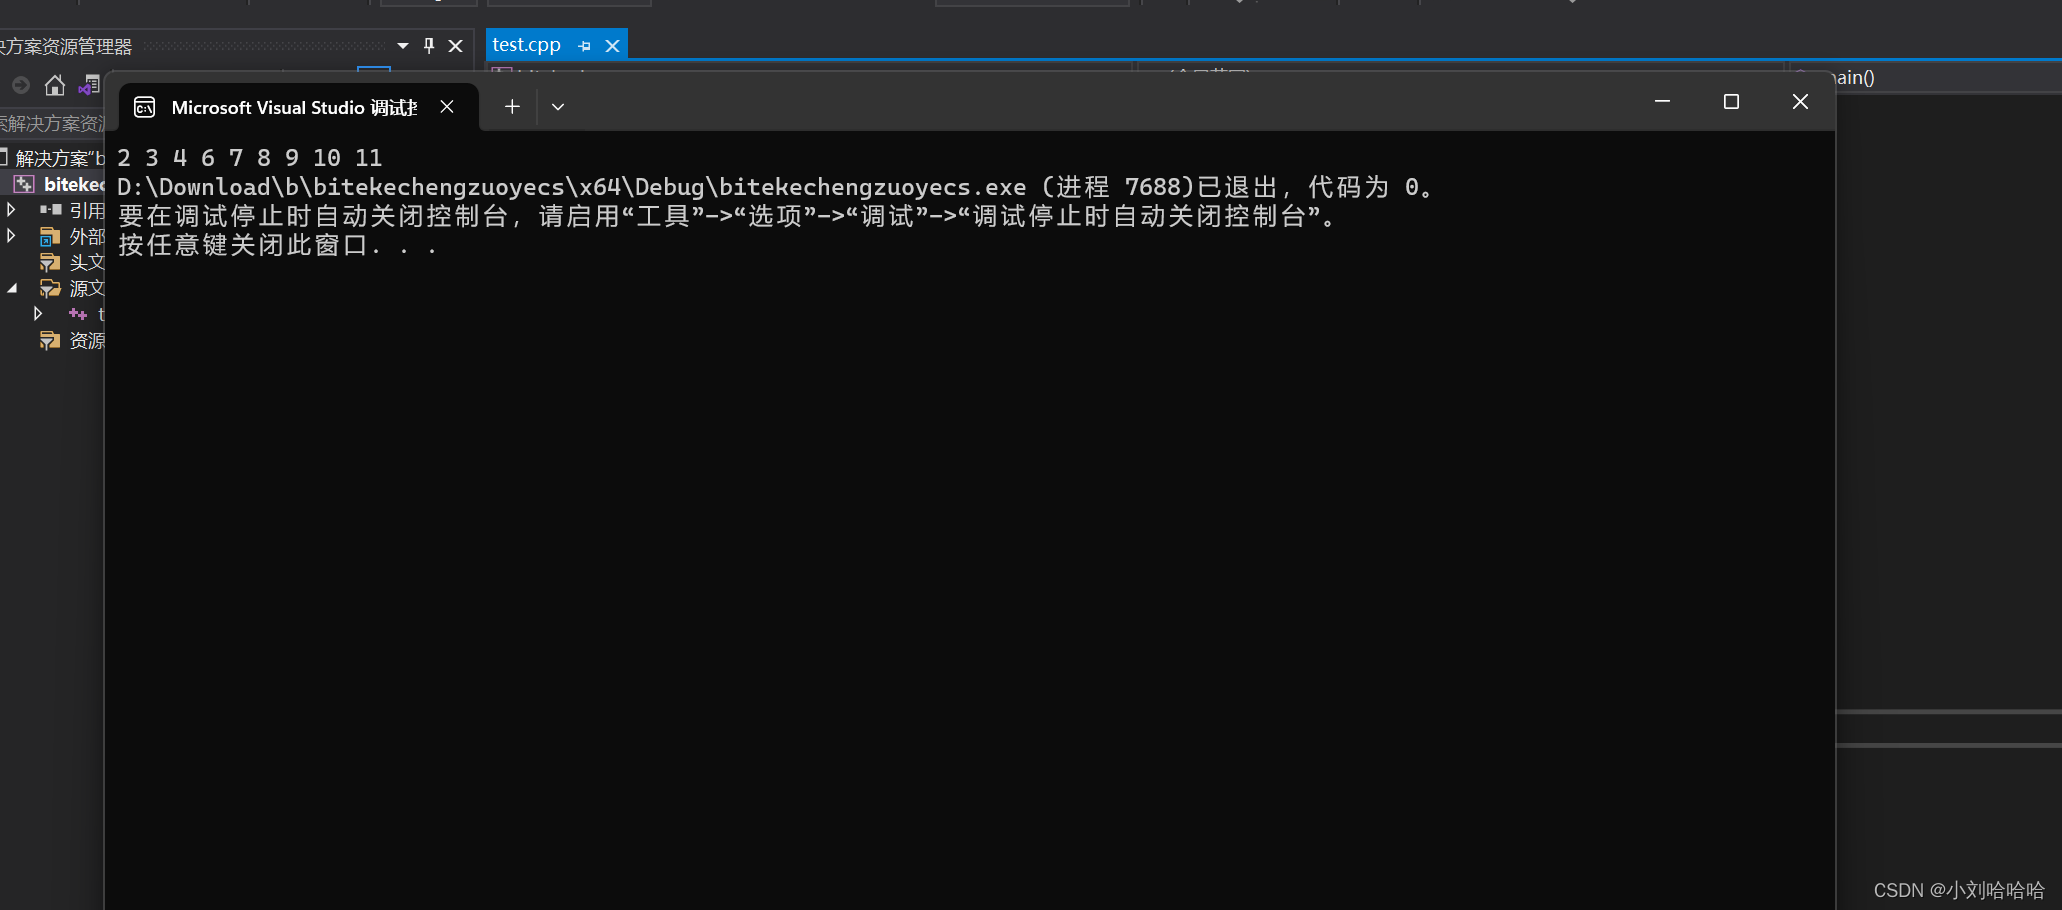The width and height of the screenshot is (2062, 910).
Task: Close the debug console window
Action: click(1800, 101)
